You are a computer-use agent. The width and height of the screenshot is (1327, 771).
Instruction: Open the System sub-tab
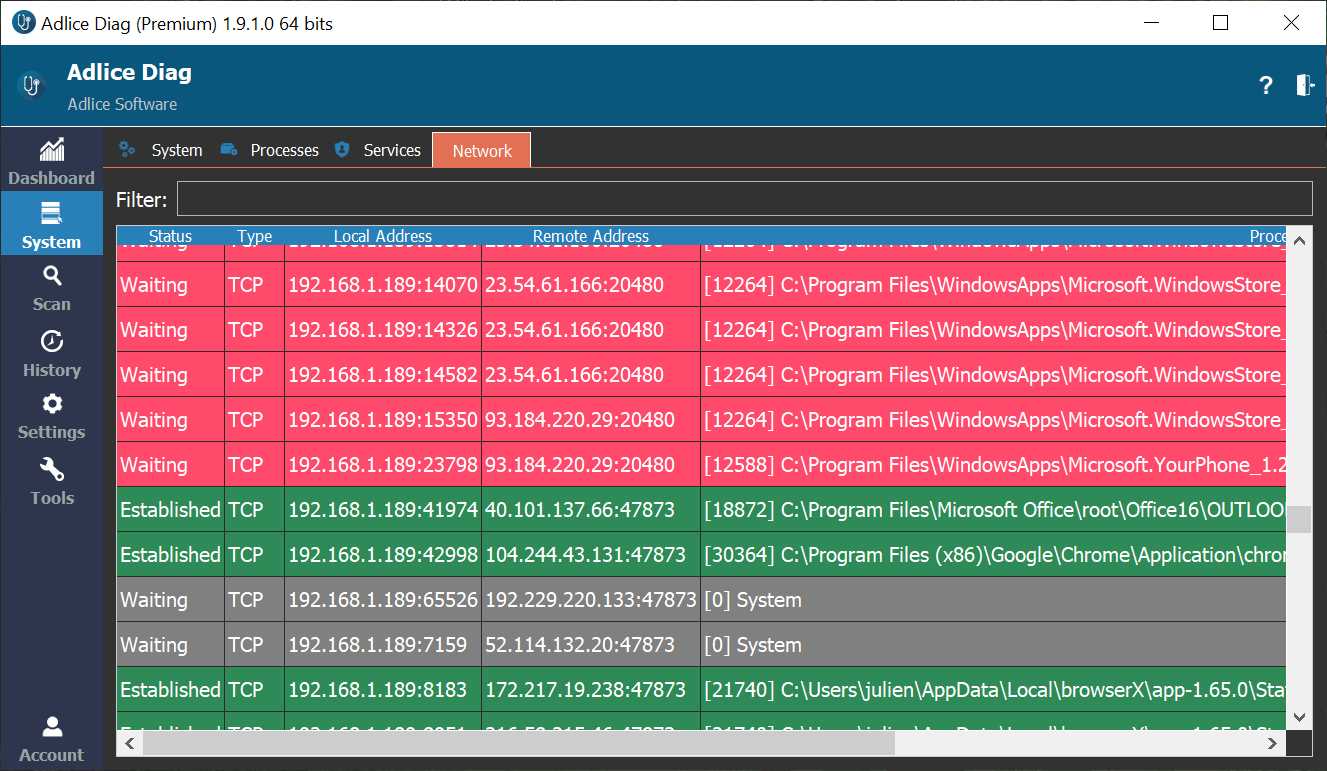[x=176, y=151]
